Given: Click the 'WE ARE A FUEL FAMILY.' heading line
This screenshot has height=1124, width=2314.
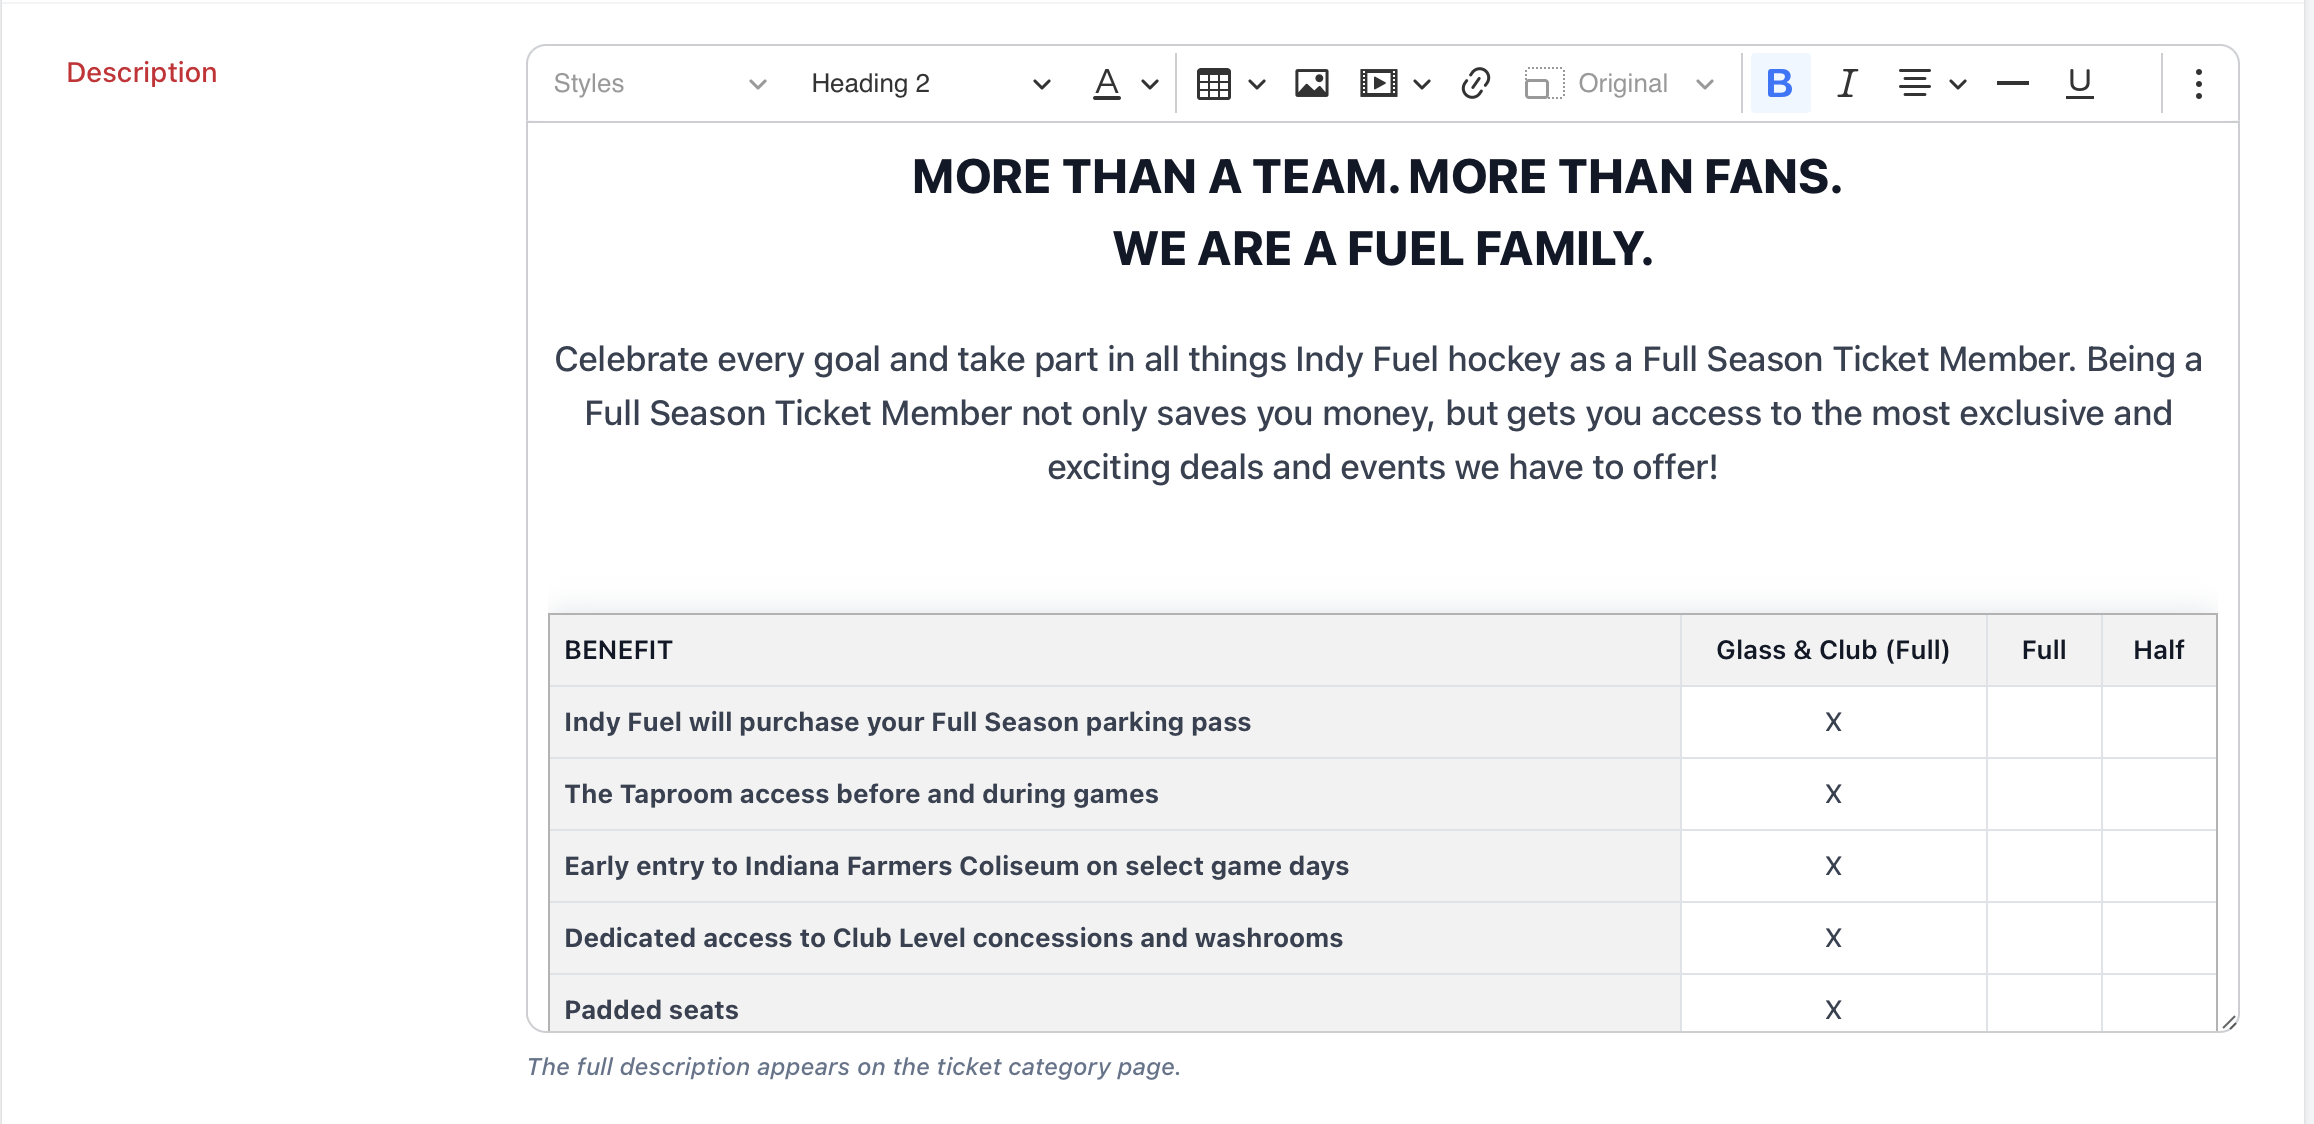Looking at the screenshot, I should coord(1382,249).
